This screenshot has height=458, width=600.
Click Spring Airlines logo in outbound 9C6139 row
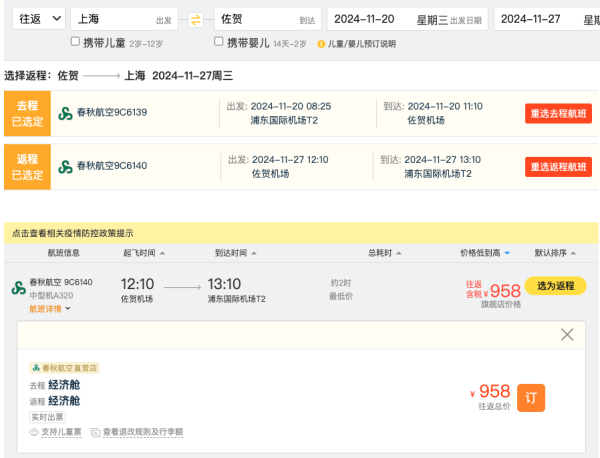65,113
